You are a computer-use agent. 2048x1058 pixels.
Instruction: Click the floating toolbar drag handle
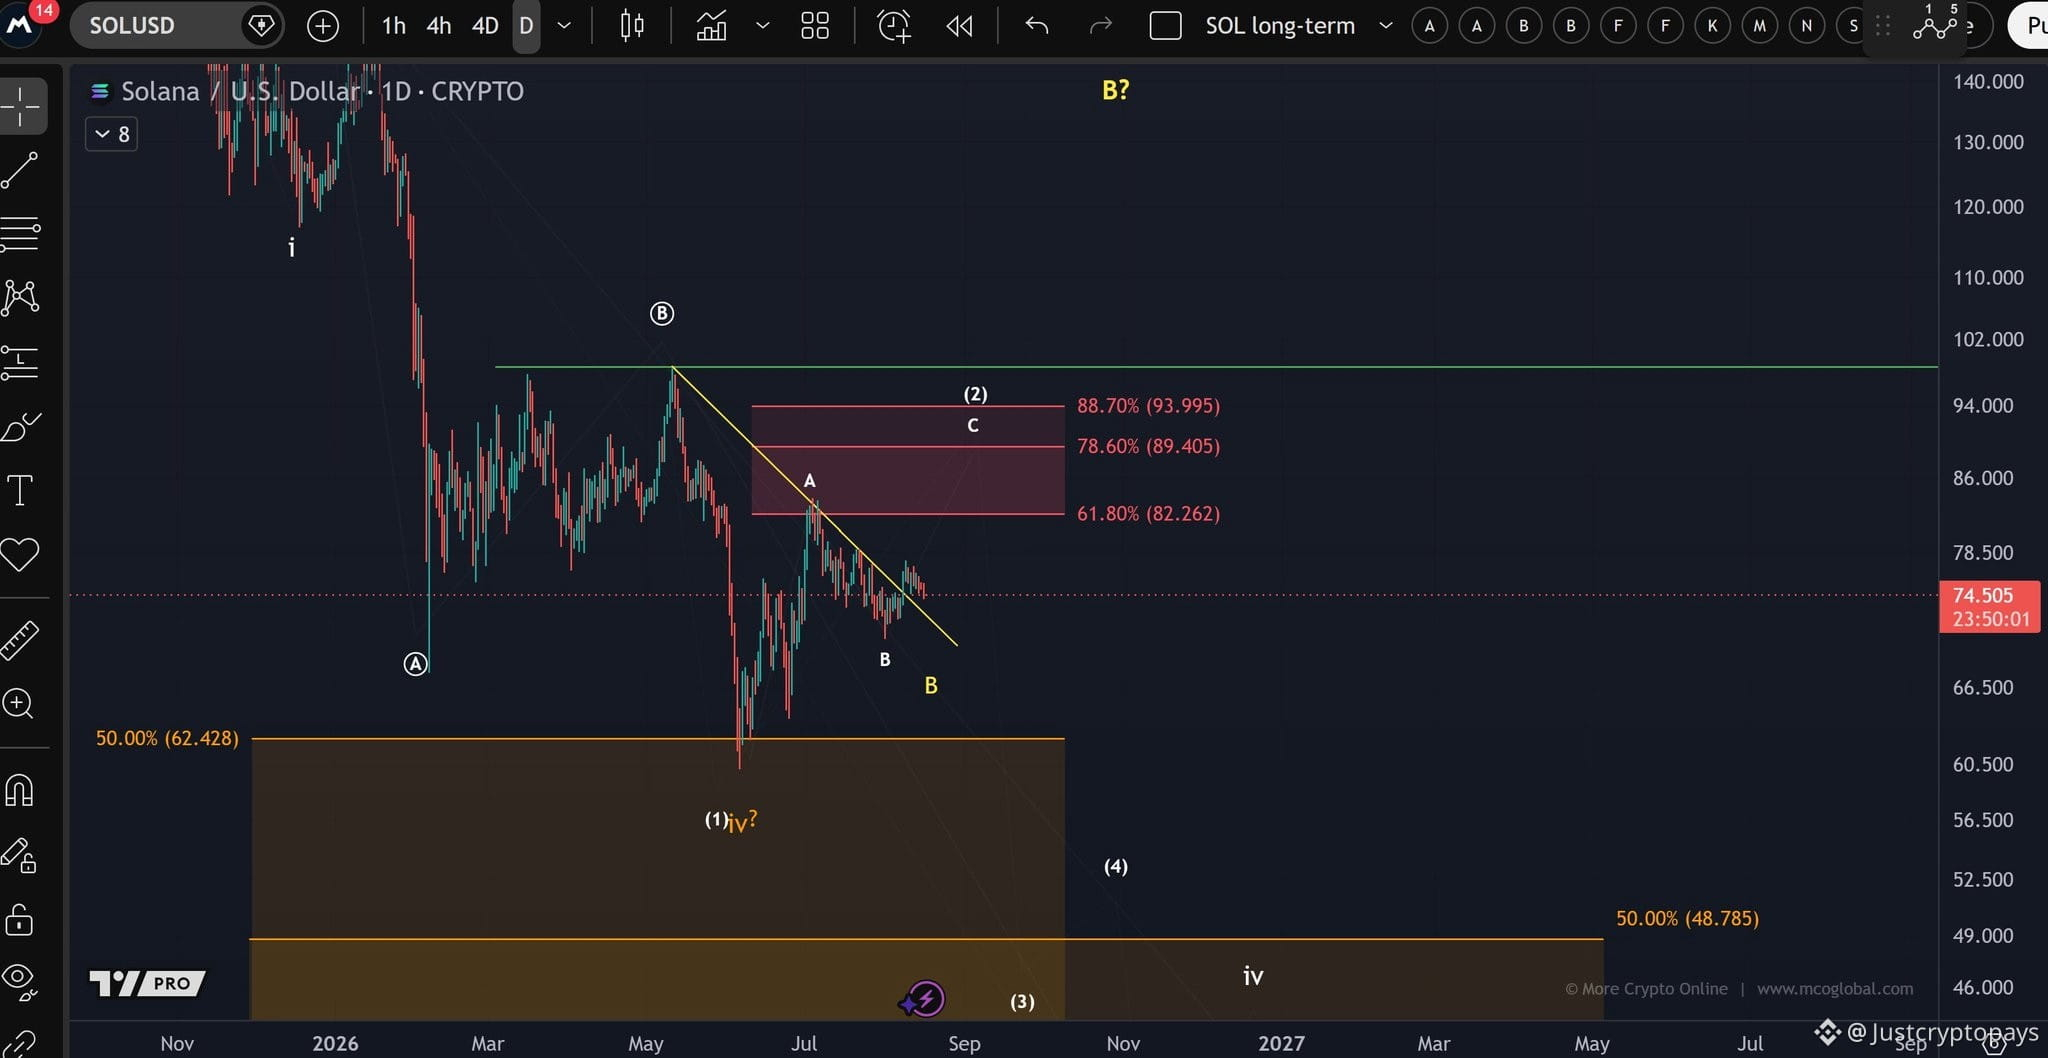pyautogui.click(x=1883, y=26)
